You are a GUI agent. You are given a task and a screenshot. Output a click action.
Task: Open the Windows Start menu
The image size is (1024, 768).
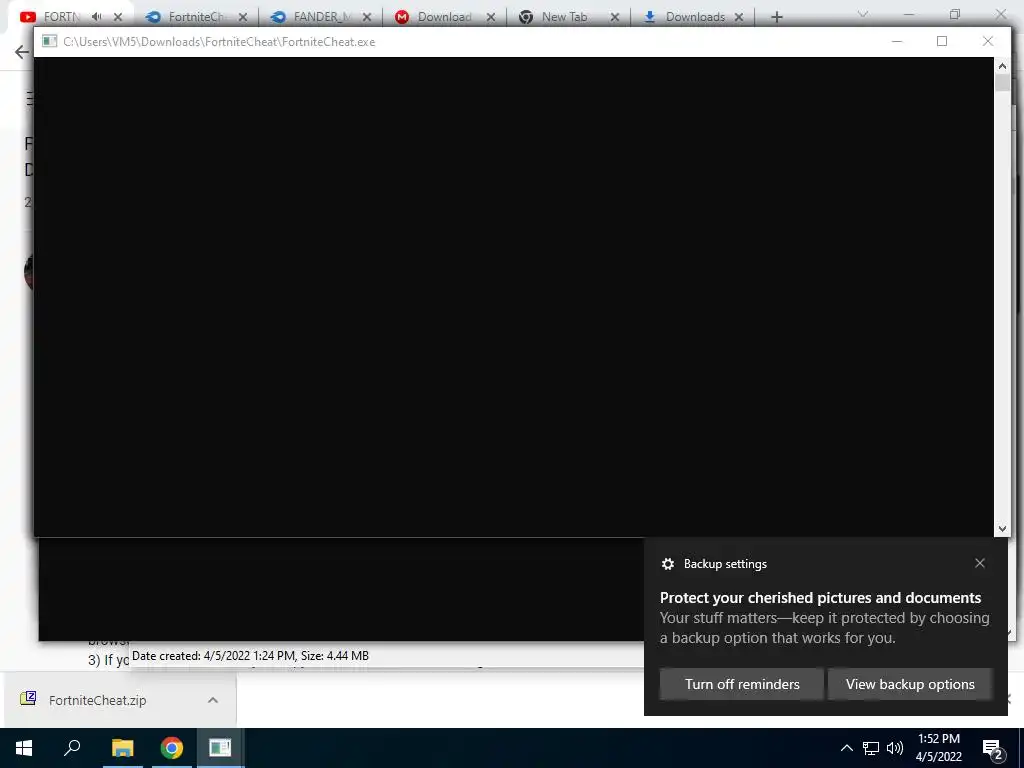tap(24, 748)
